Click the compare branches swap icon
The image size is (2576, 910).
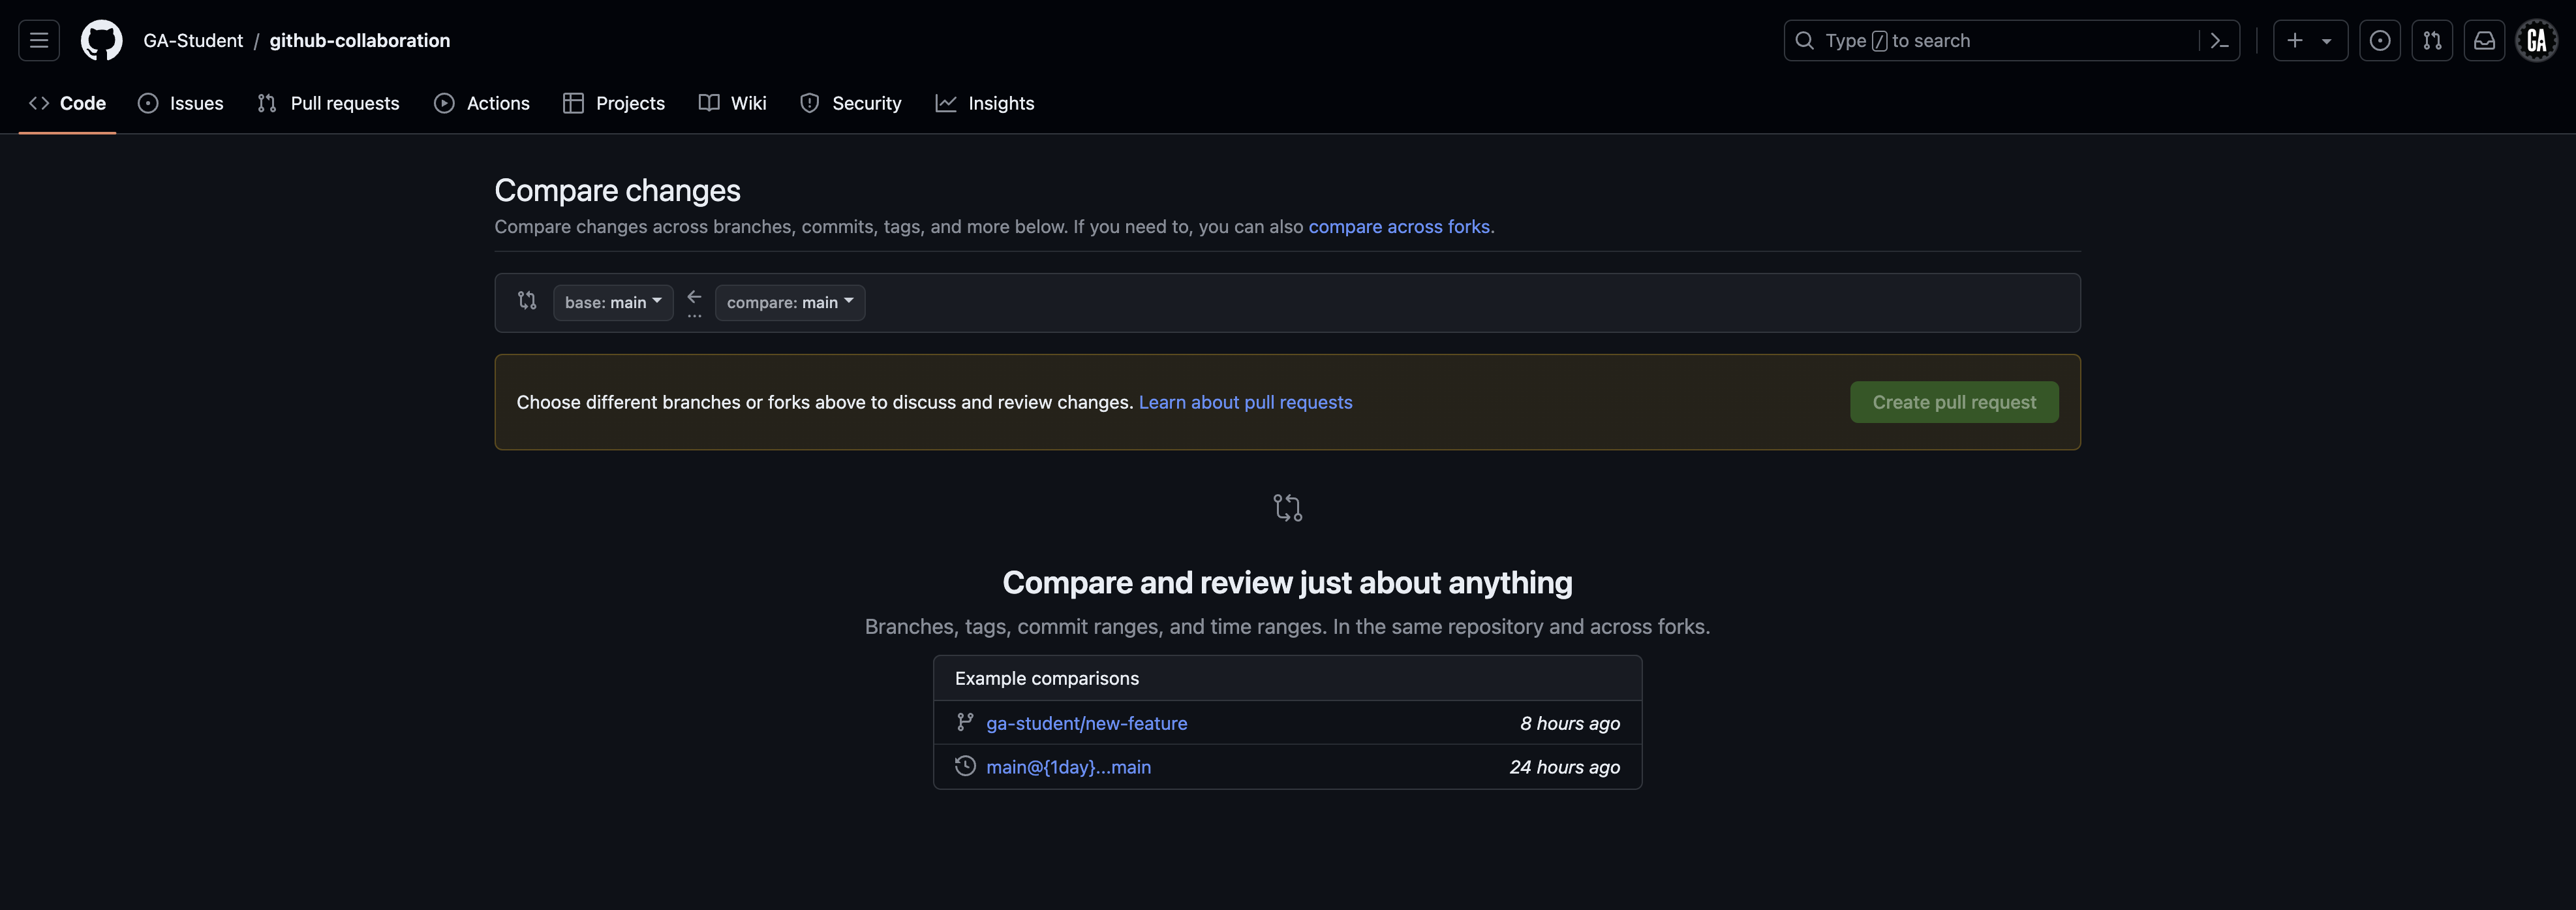tap(526, 301)
